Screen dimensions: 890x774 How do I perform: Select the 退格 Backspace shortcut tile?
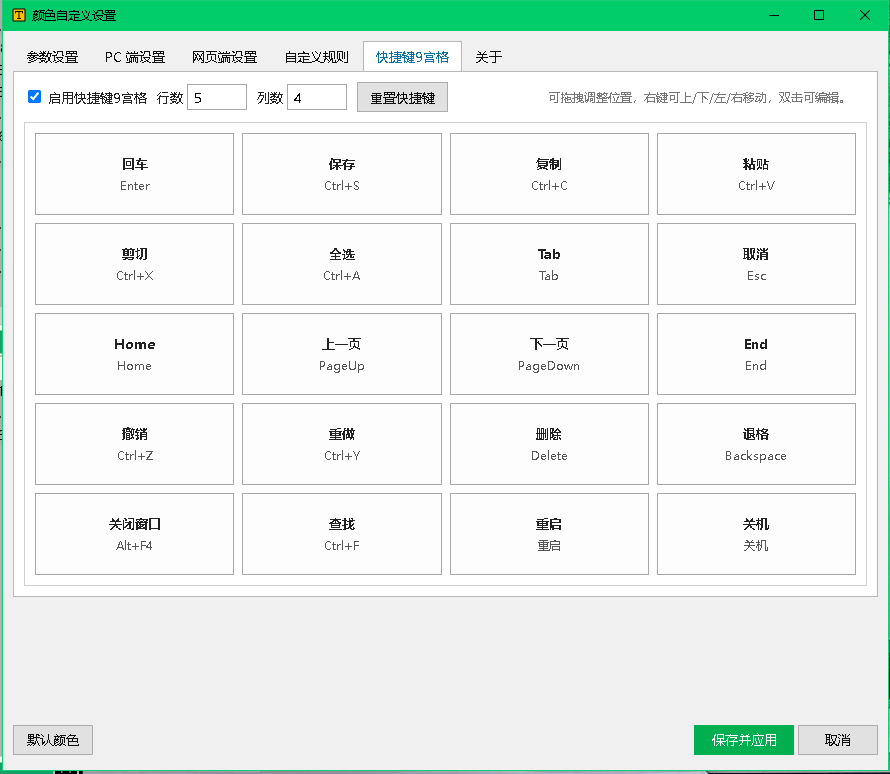(756, 444)
